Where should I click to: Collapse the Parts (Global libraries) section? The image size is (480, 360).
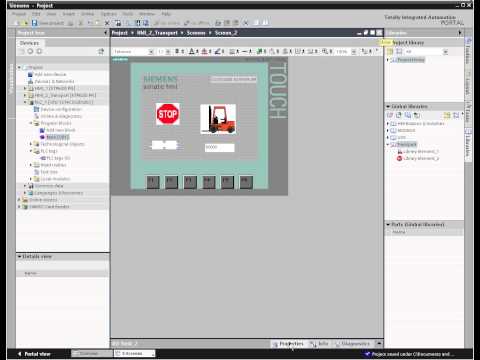pyautogui.click(x=388, y=225)
